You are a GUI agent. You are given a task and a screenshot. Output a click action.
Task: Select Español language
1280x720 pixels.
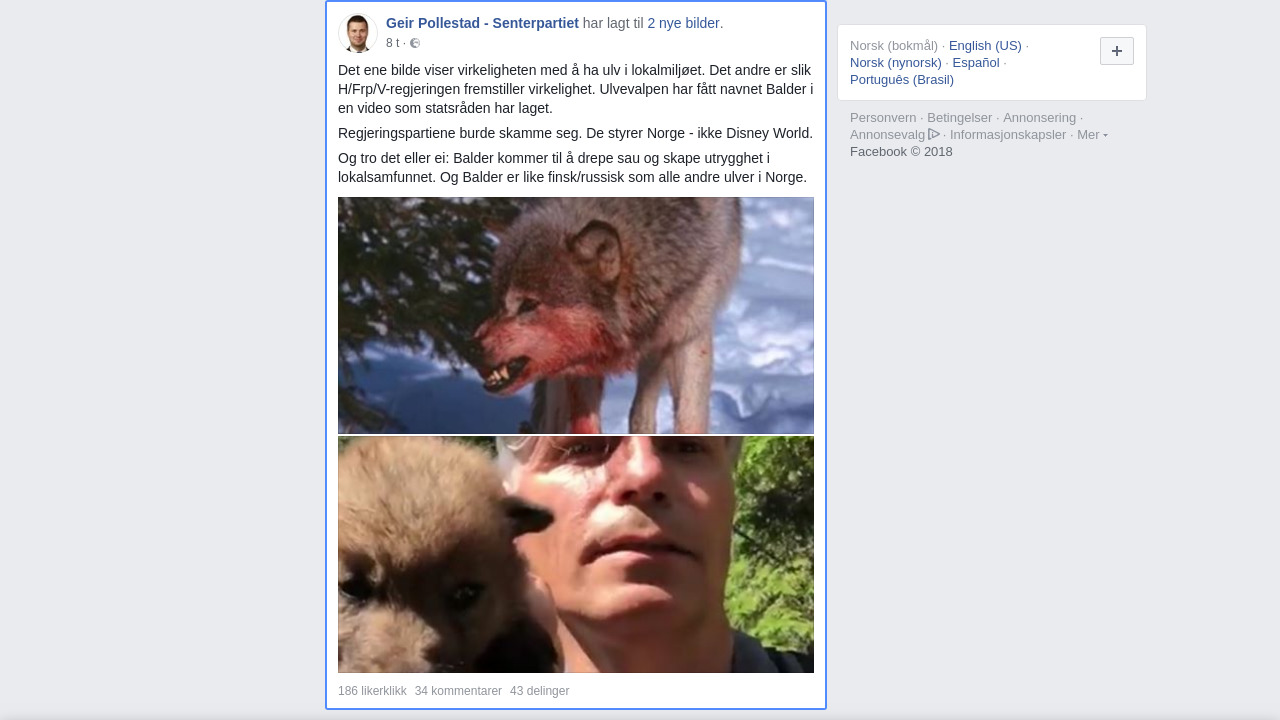pos(976,63)
